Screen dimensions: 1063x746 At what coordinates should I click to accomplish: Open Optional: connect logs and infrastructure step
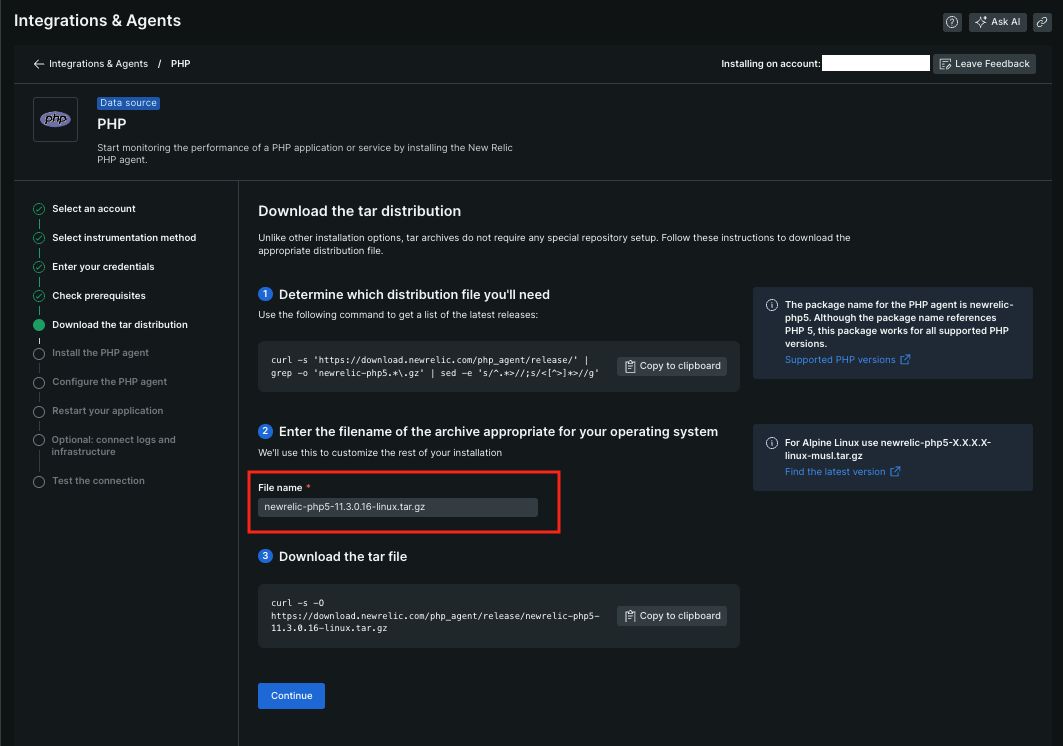click(x=113, y=446)
